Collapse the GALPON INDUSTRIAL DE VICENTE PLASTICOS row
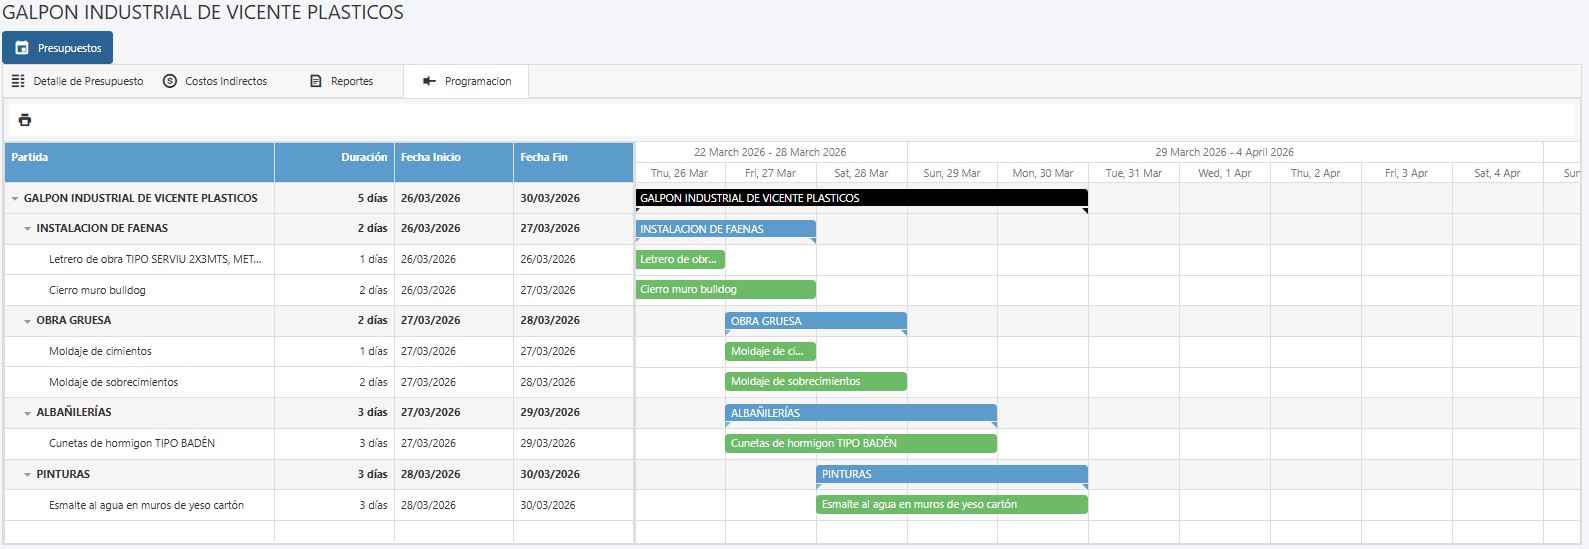The height and width of the screenshot is (549, 1589). click(x=15, y=199)
